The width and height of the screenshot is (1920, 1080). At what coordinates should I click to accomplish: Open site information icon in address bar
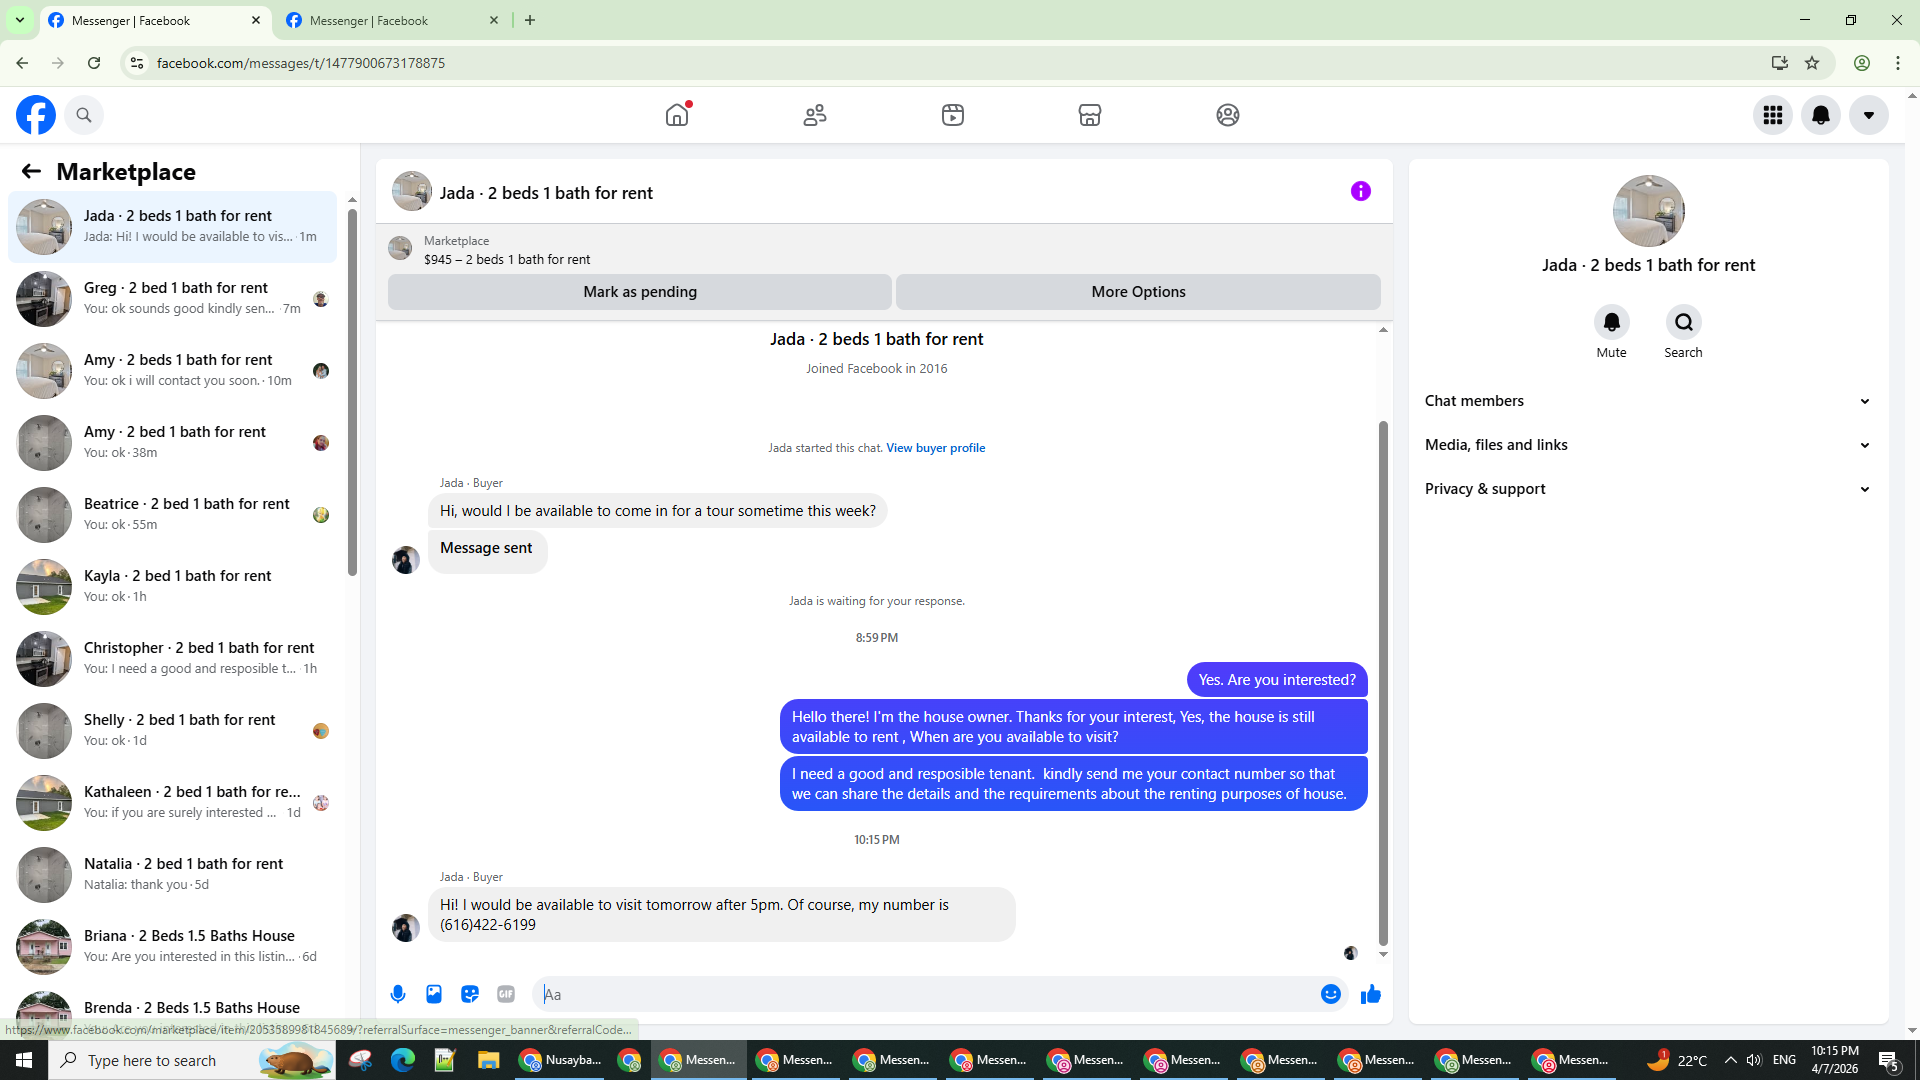click(137, 63)
